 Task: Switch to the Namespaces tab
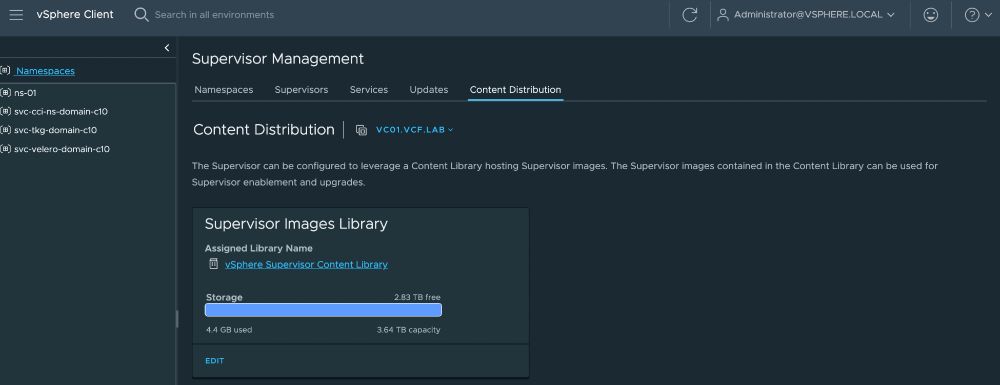[x=223, y=90]
